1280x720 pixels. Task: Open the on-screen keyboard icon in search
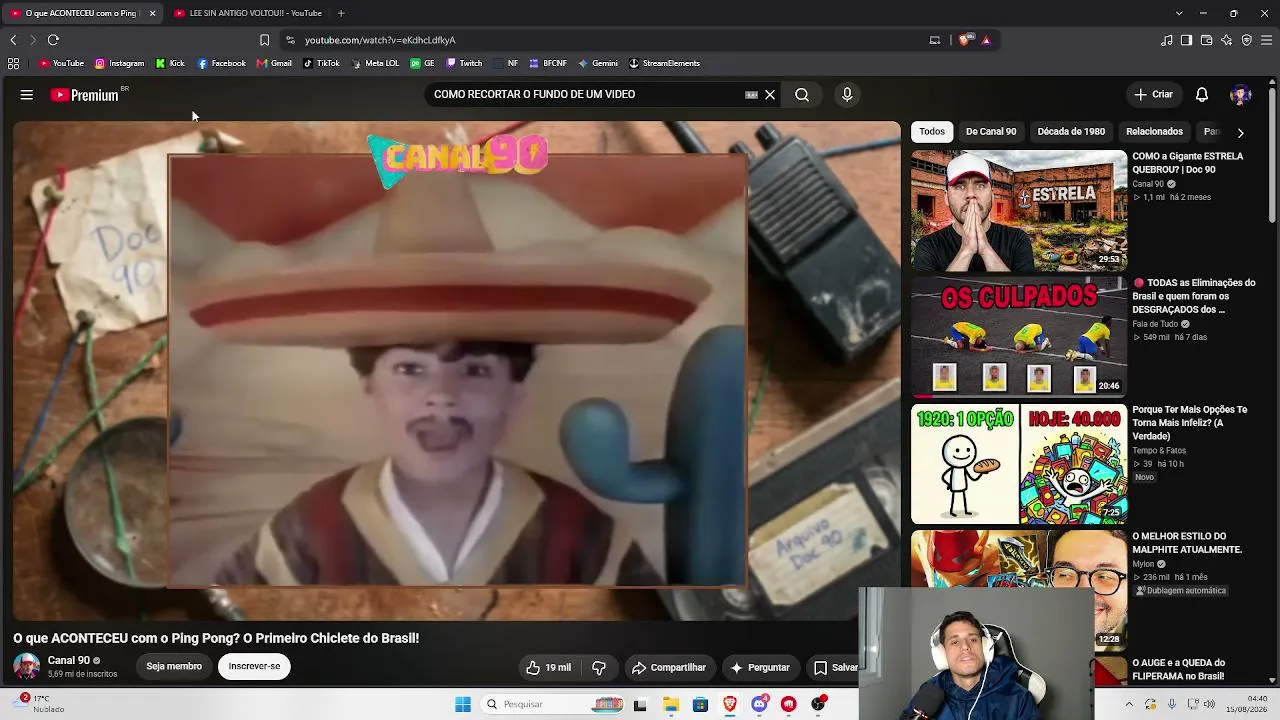click(x=751, y=95)
